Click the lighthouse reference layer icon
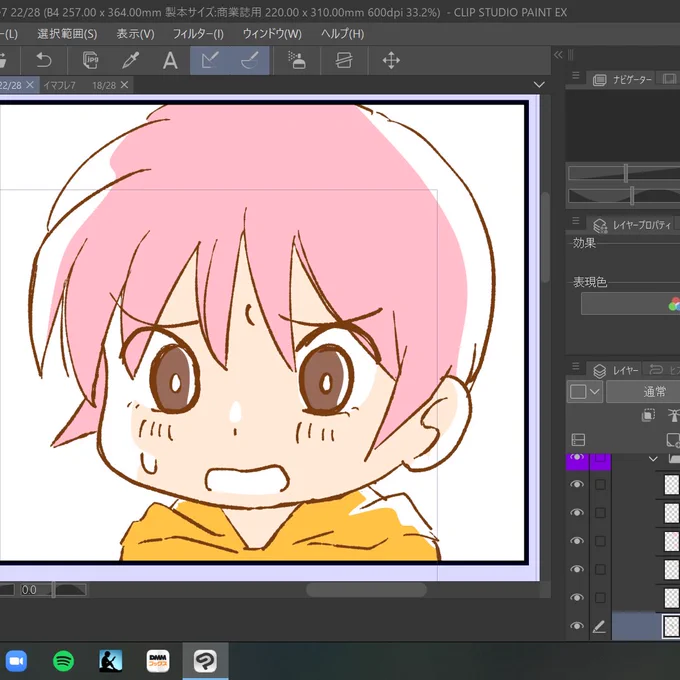Screen dimensions: 680x680 [x=673, y=415]
